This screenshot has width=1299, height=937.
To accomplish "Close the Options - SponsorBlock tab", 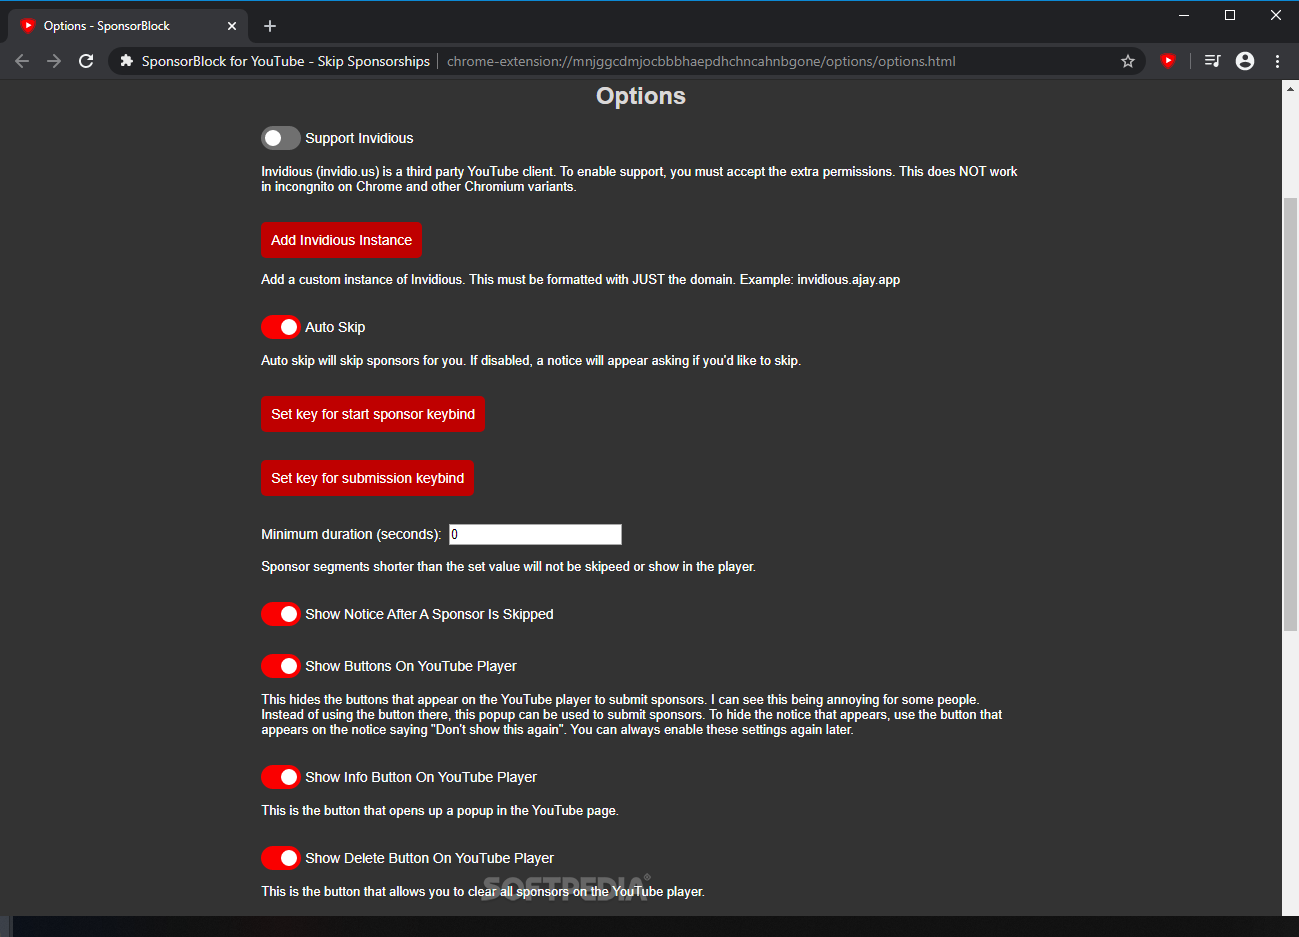I will [x=232, y=26].
